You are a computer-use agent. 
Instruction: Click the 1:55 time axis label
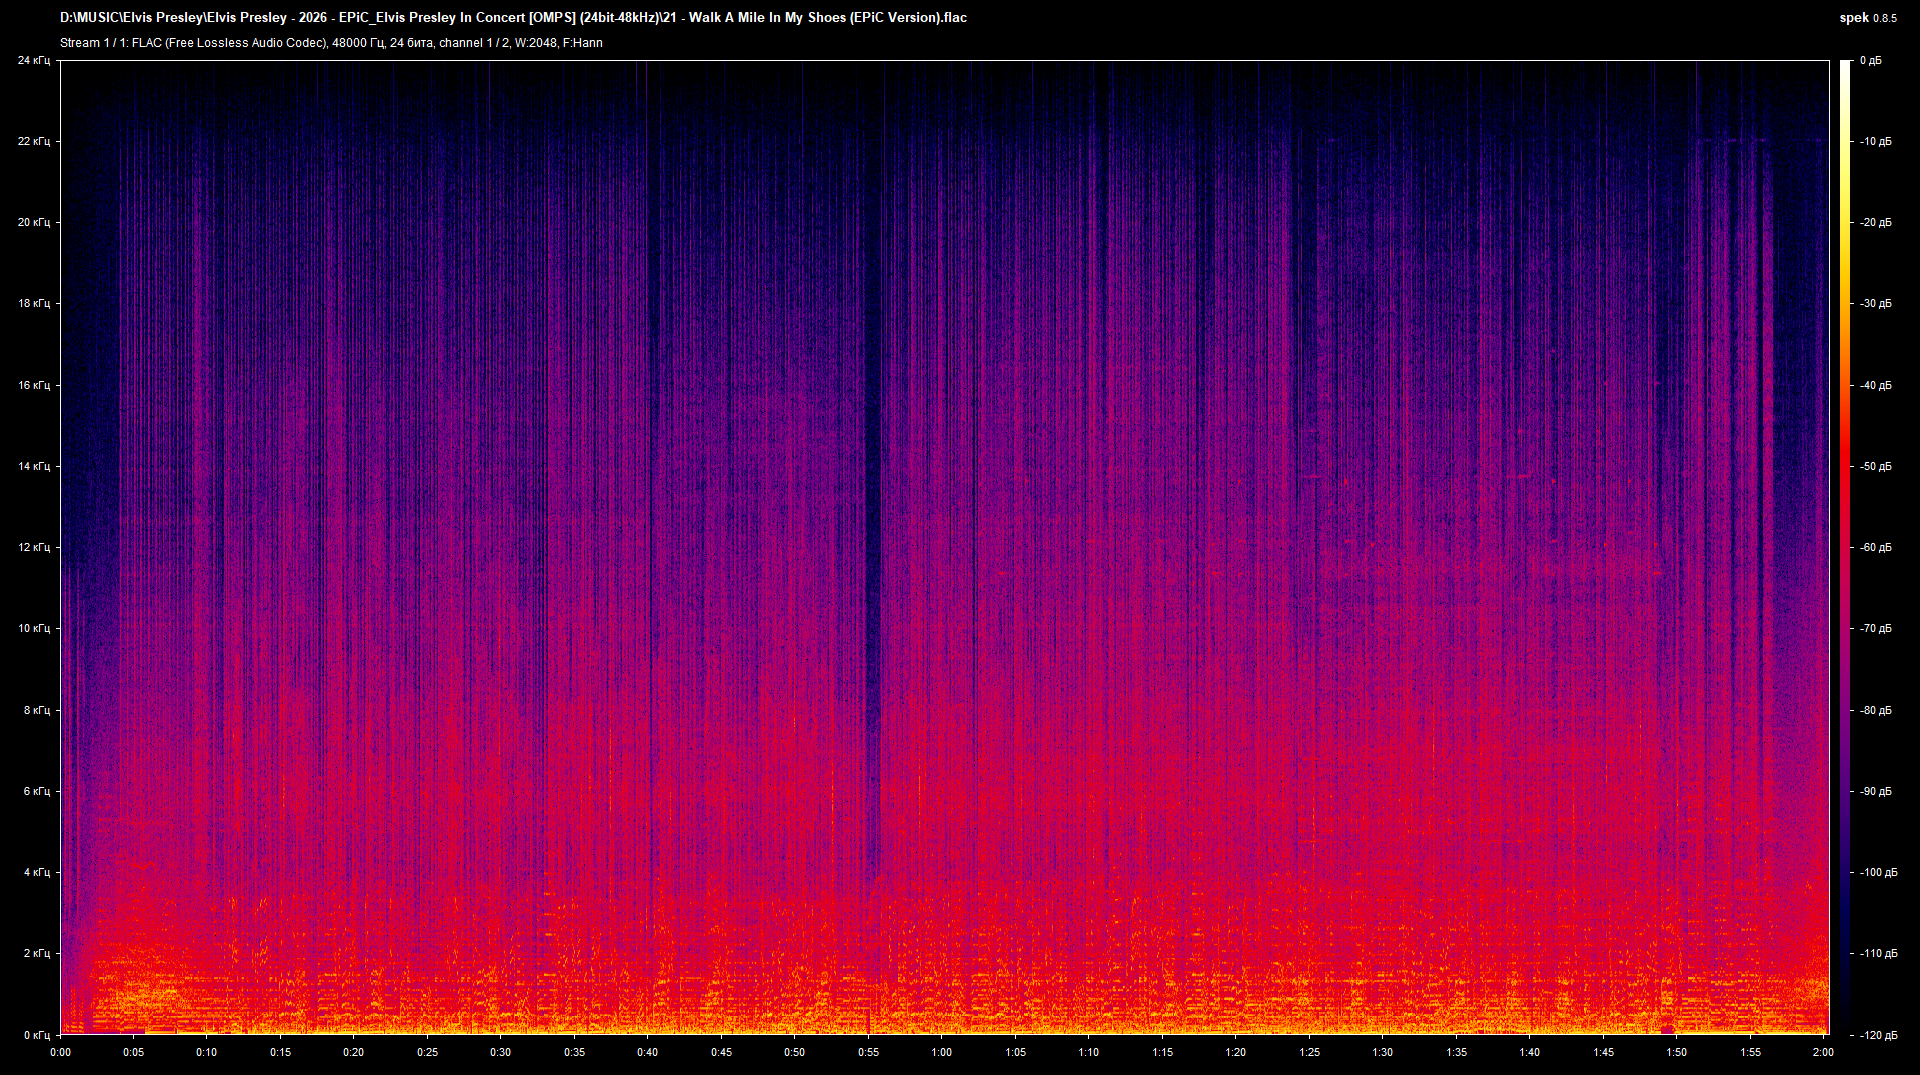pos(1750,1052)
